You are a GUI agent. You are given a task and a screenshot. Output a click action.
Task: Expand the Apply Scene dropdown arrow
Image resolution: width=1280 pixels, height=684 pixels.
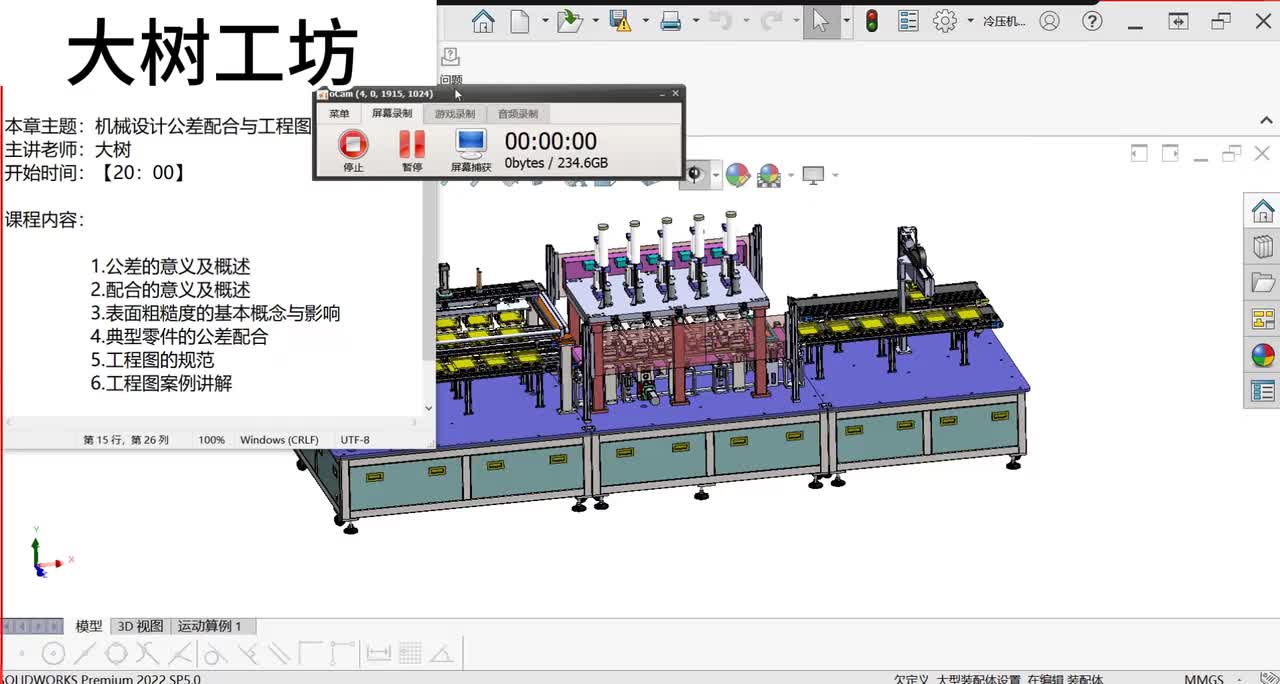coord(789,176)
